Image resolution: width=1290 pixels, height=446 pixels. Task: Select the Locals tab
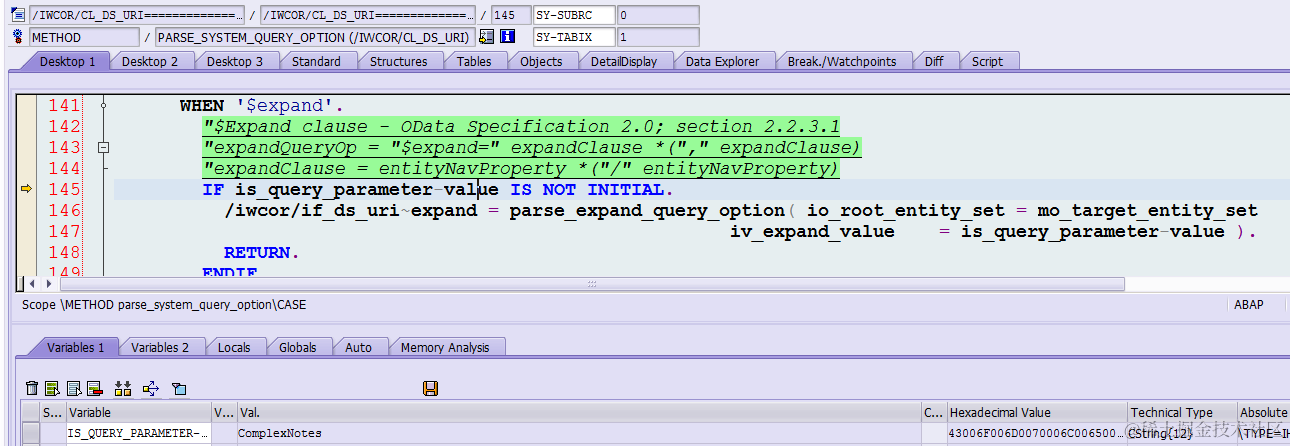coord(234,347)
